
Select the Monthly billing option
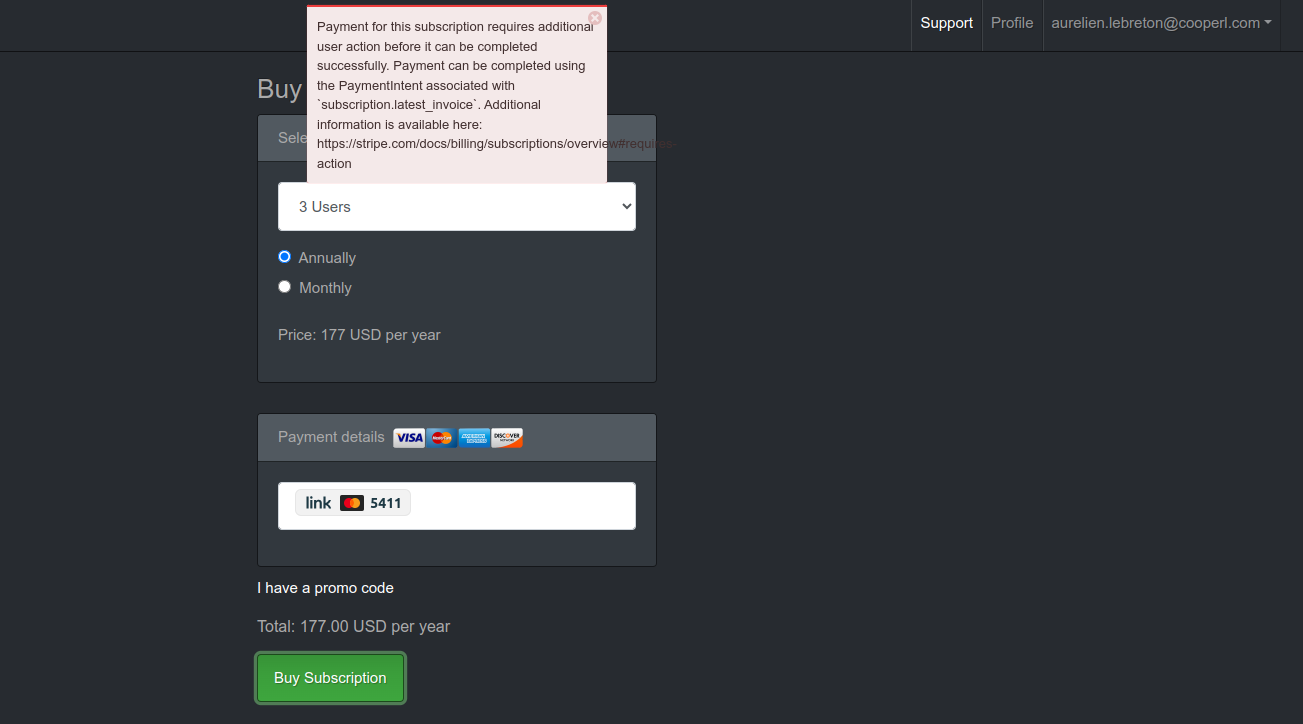point(285,287)
